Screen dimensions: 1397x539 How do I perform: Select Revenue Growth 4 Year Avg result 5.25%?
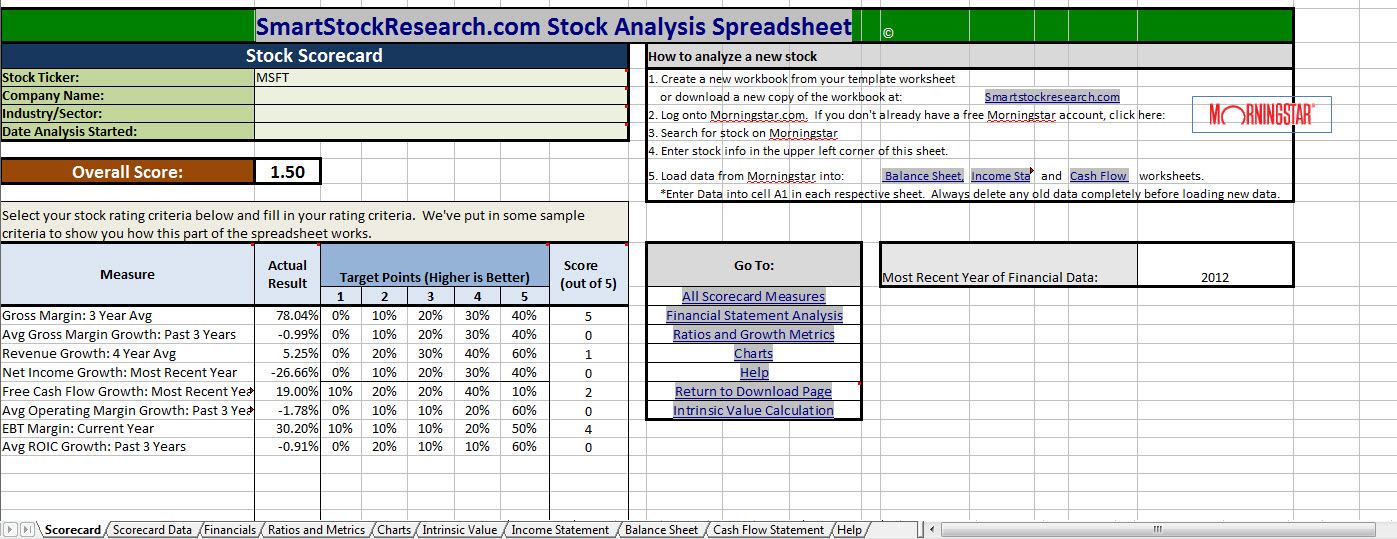coord(286,353)
